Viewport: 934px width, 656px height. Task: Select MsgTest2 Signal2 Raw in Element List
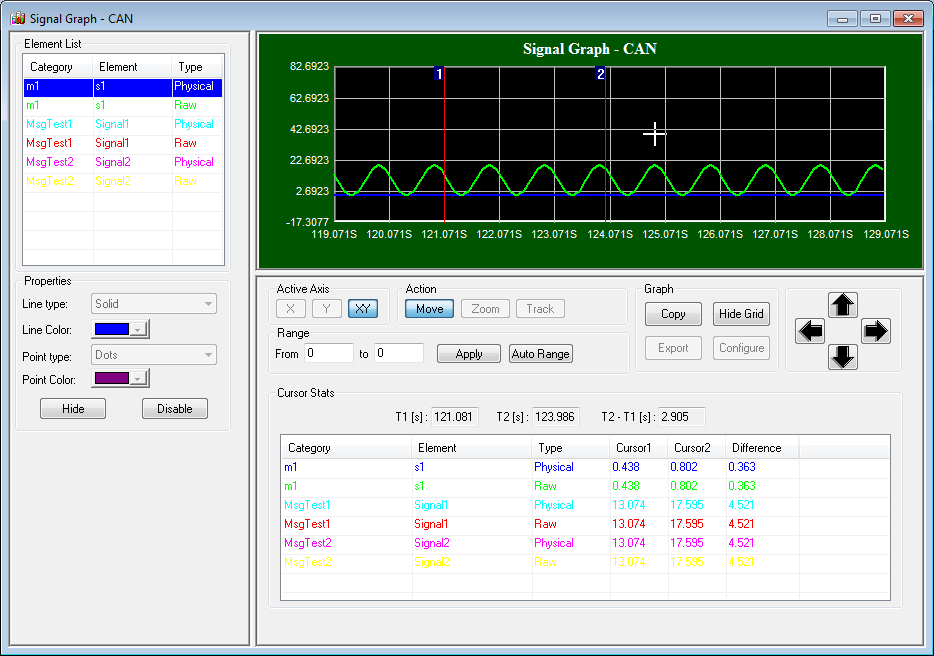[123, 182]
